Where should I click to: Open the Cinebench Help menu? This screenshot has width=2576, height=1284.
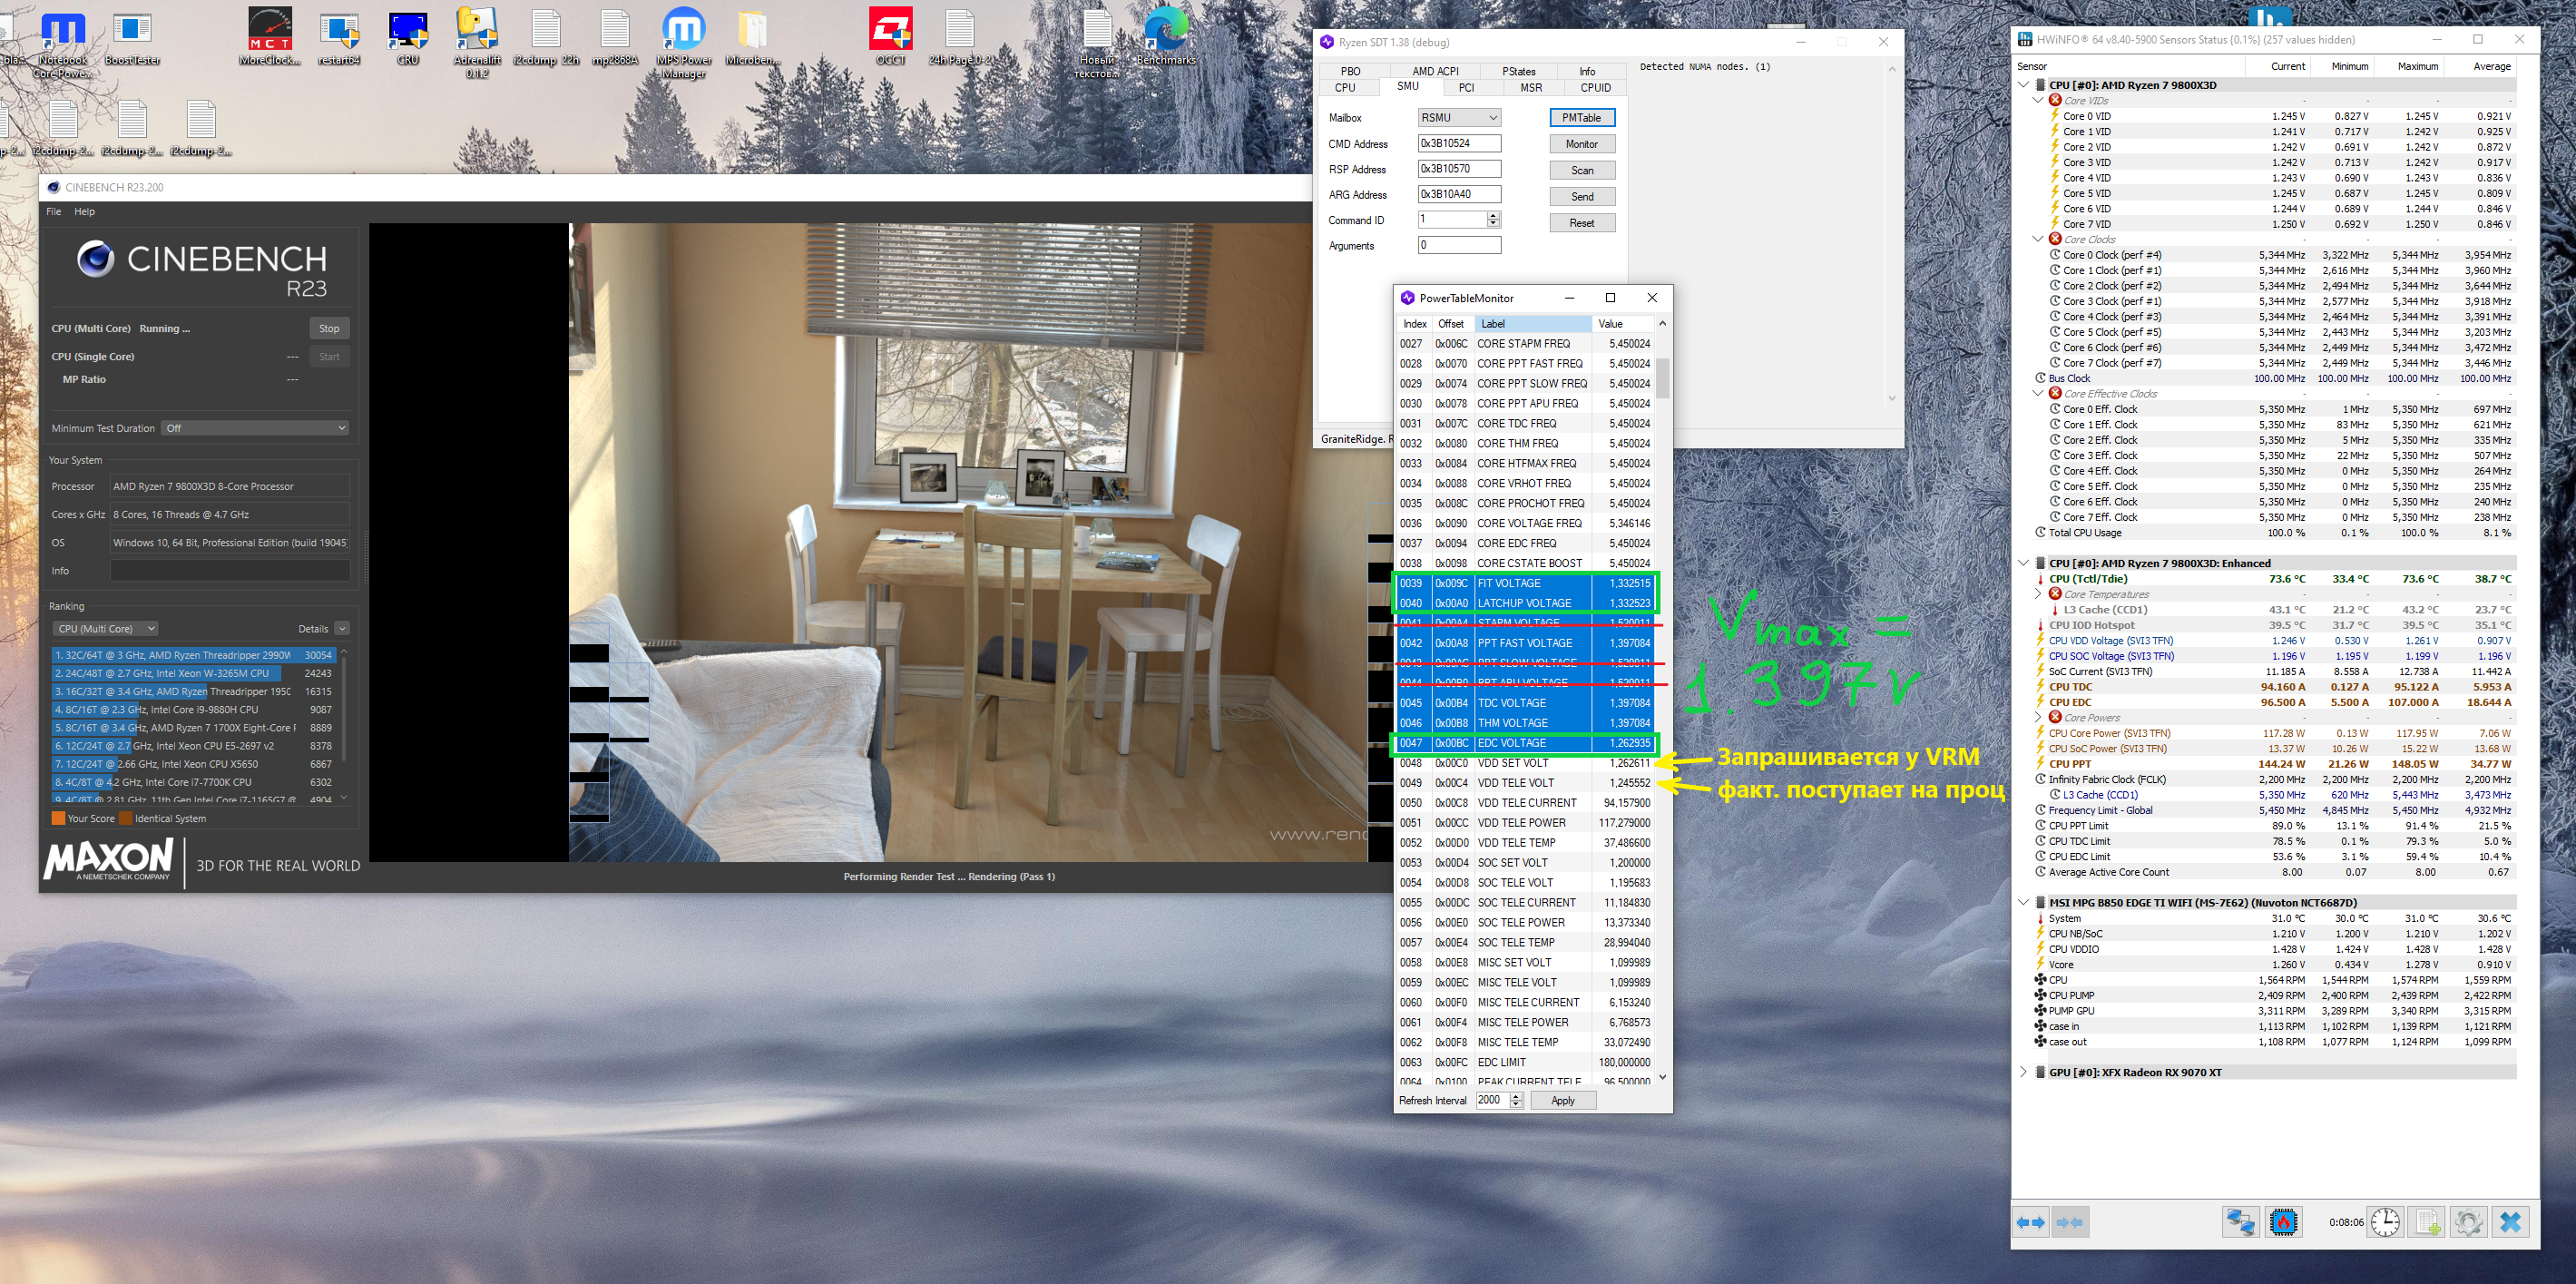[x=84, y=212]
